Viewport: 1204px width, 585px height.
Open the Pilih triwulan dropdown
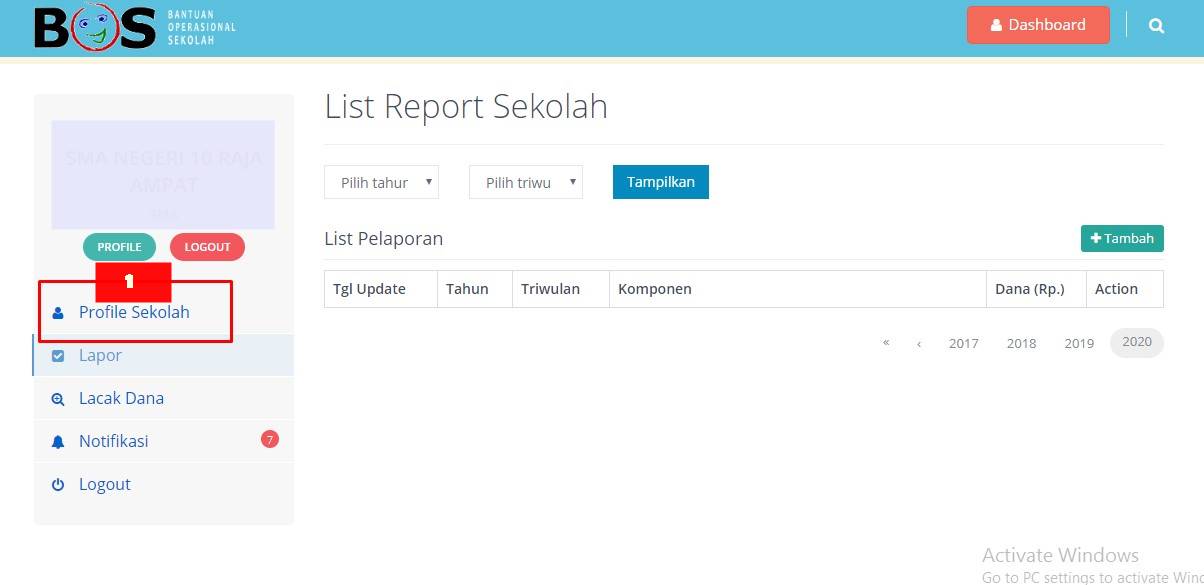(x=526, y=183)
